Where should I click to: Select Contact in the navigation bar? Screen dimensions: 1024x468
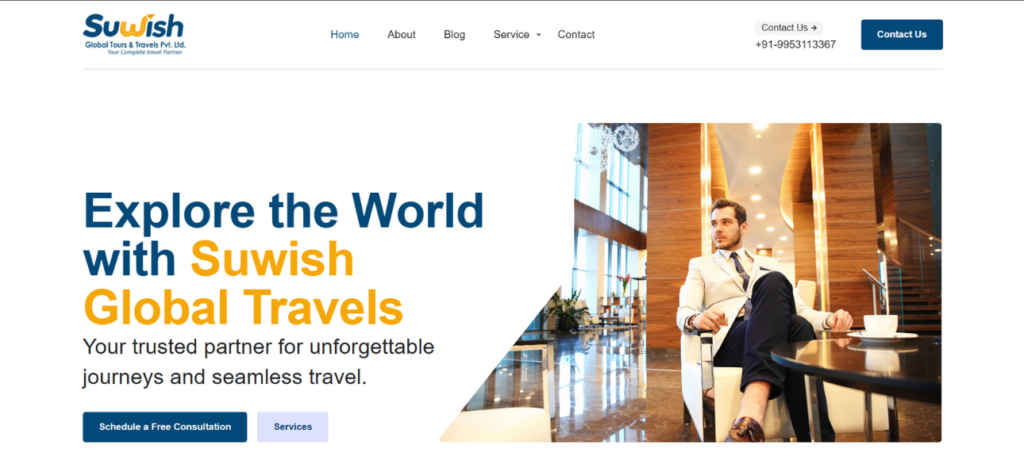coord(576,35)
